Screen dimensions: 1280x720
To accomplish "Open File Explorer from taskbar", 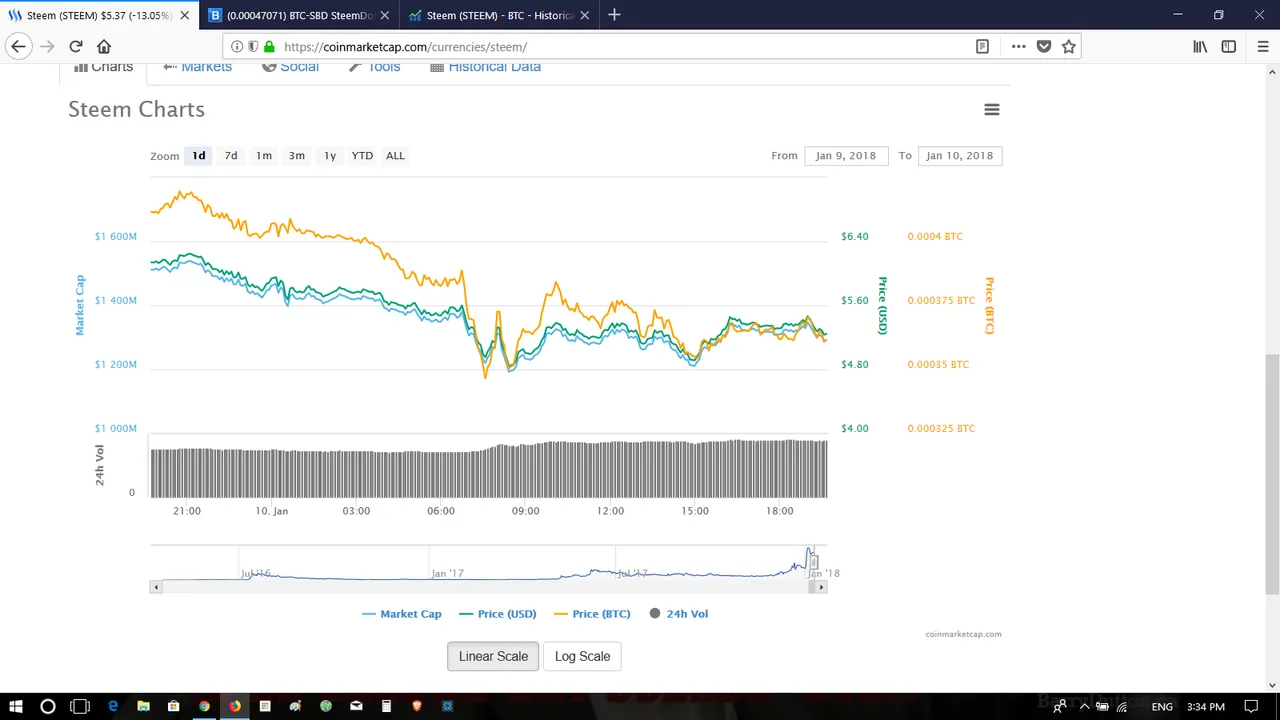I will pyautogui.click(x=143, y=706).
